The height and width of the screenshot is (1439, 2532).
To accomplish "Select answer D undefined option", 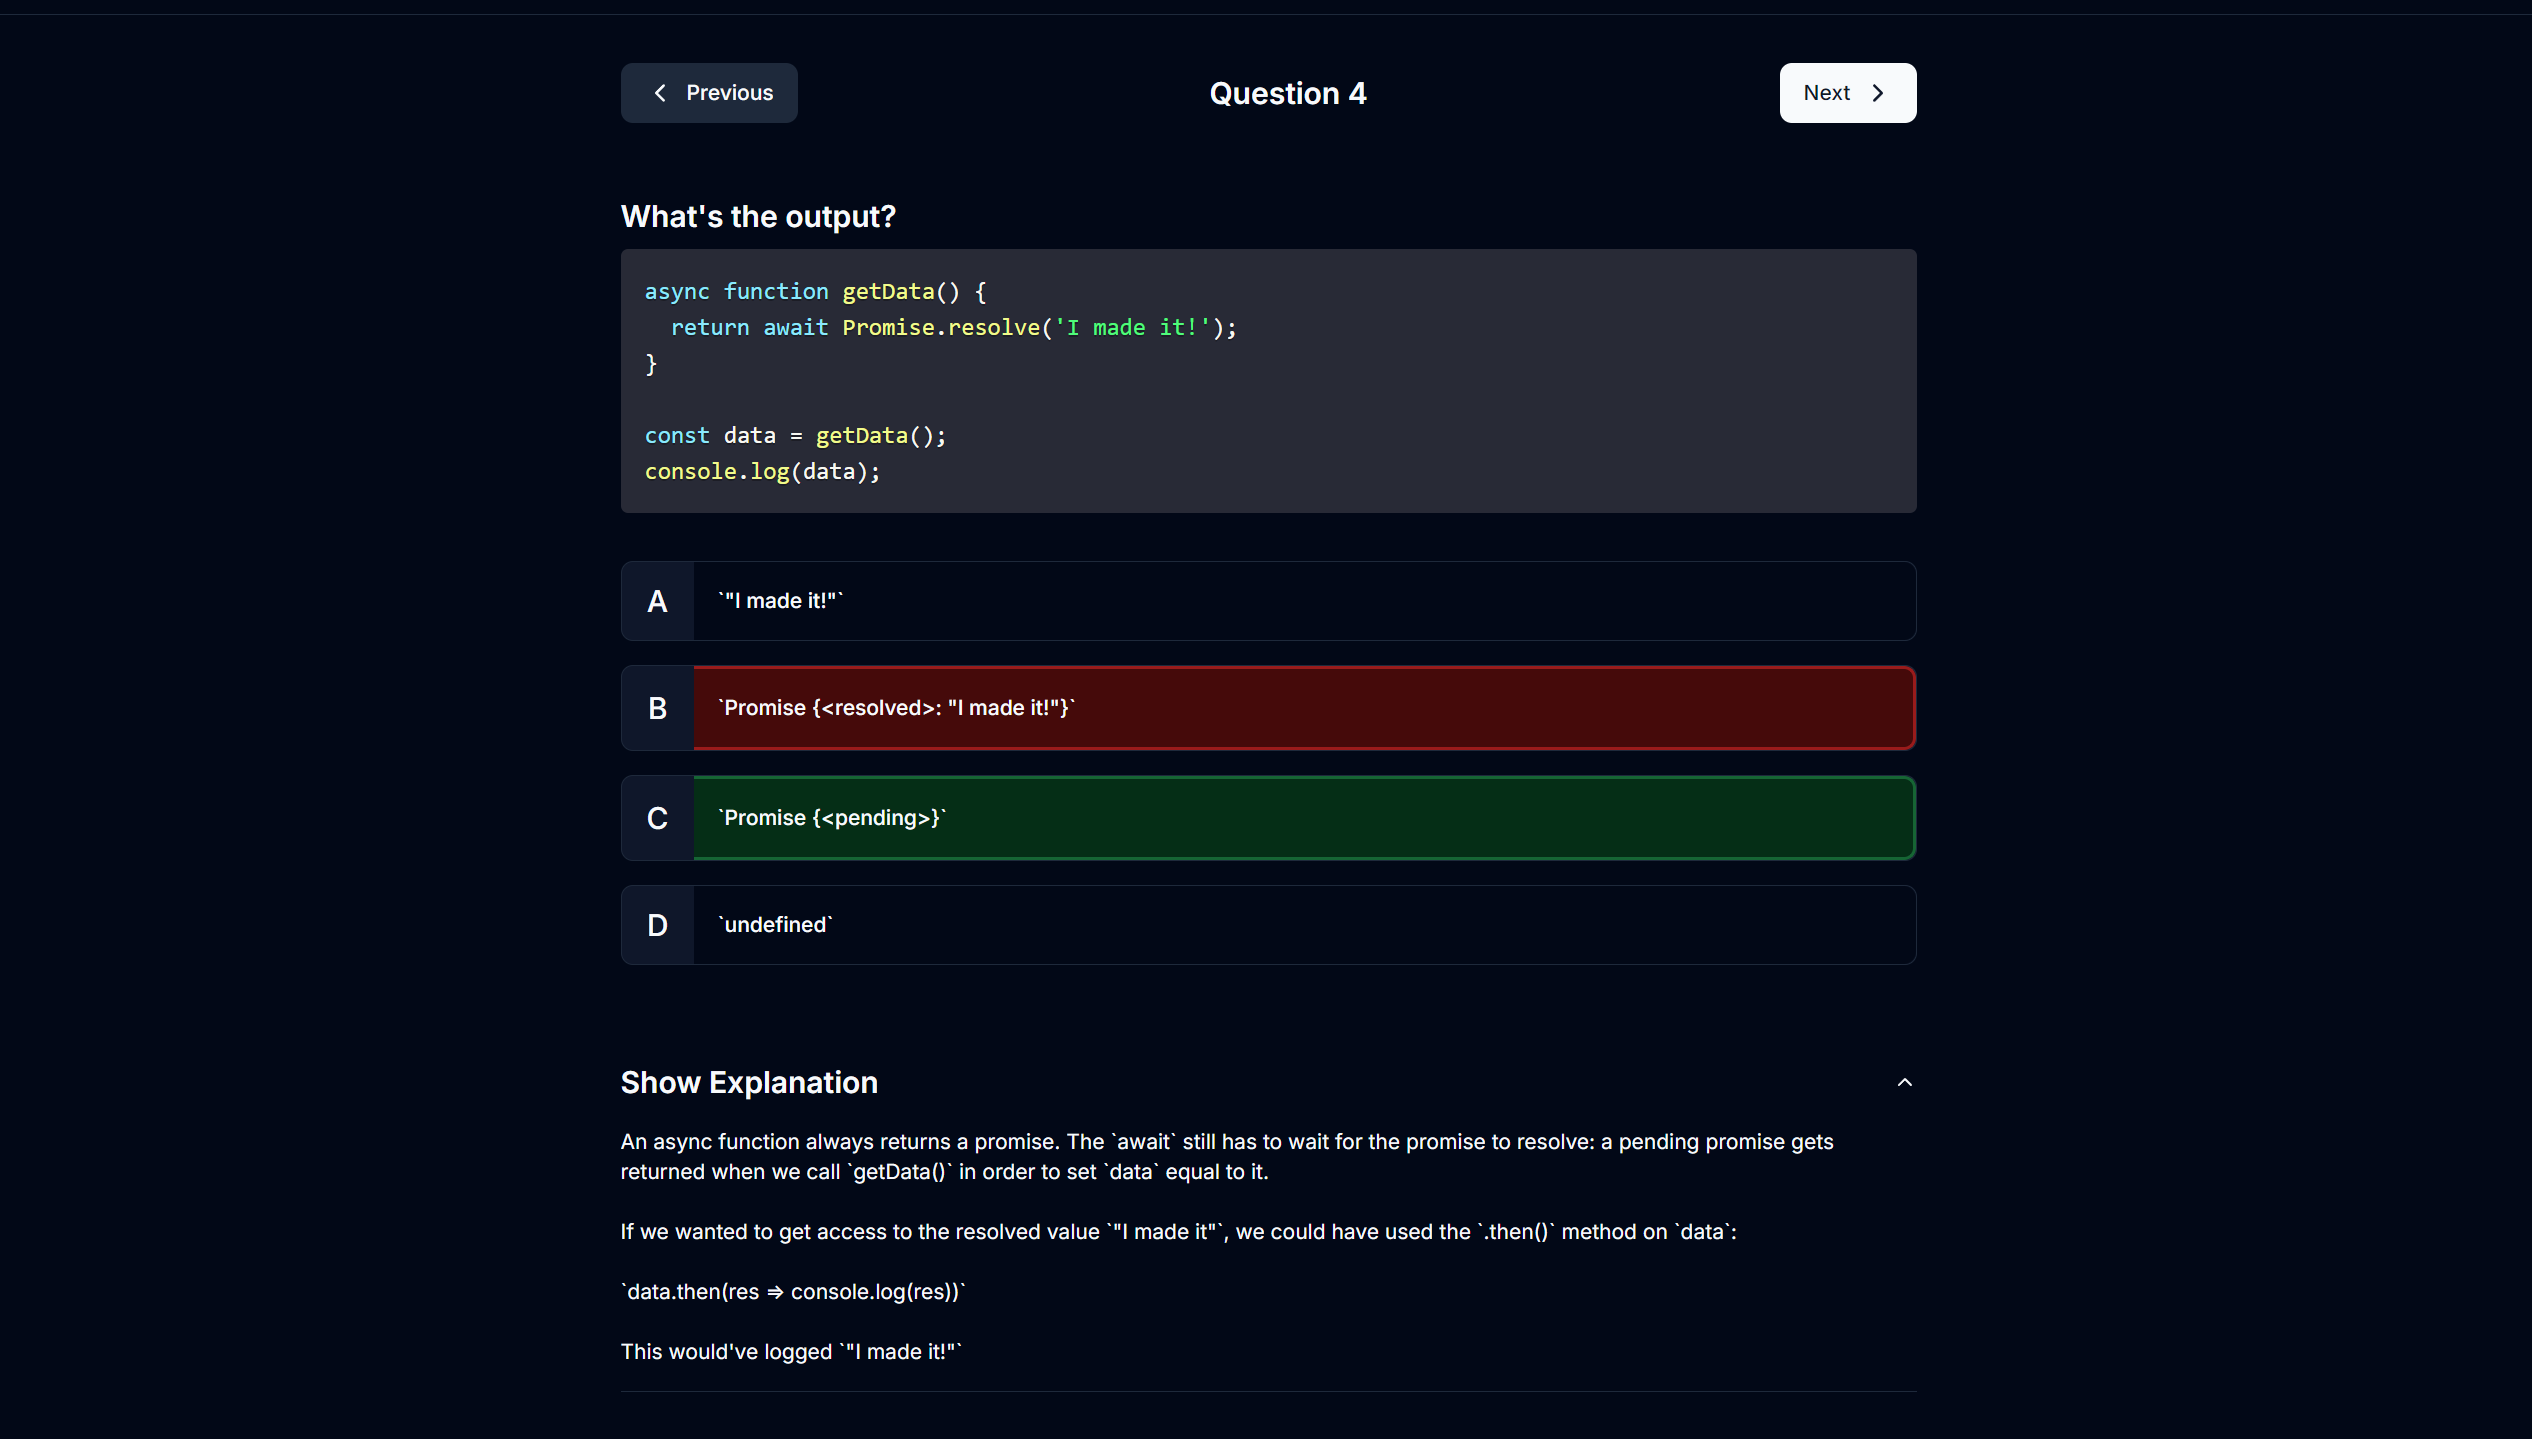I will pyautogui.click(x=1268, y=925).
